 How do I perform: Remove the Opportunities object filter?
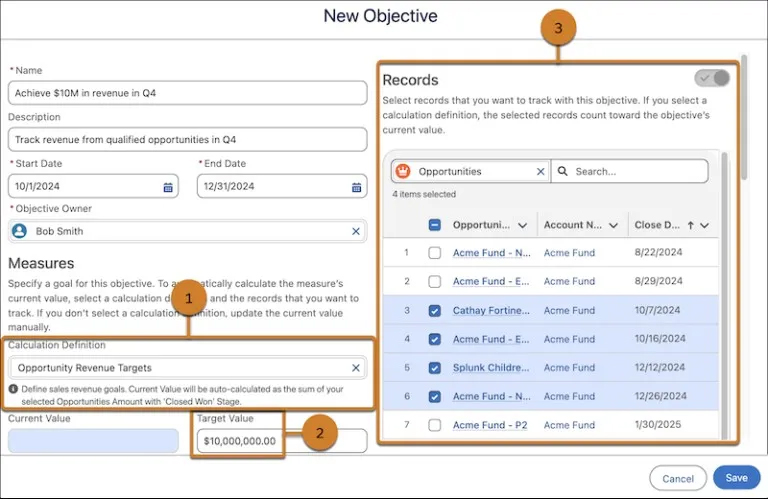[x=540, y=171]
